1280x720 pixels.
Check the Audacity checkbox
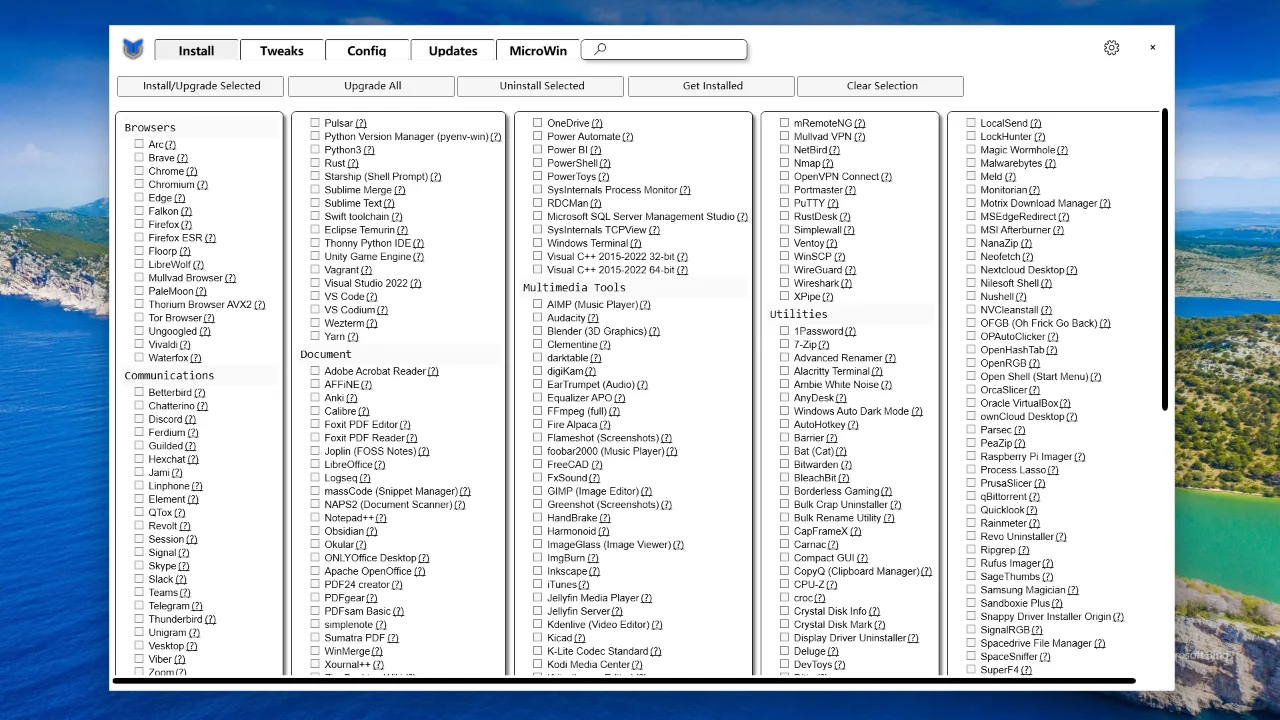538,318
